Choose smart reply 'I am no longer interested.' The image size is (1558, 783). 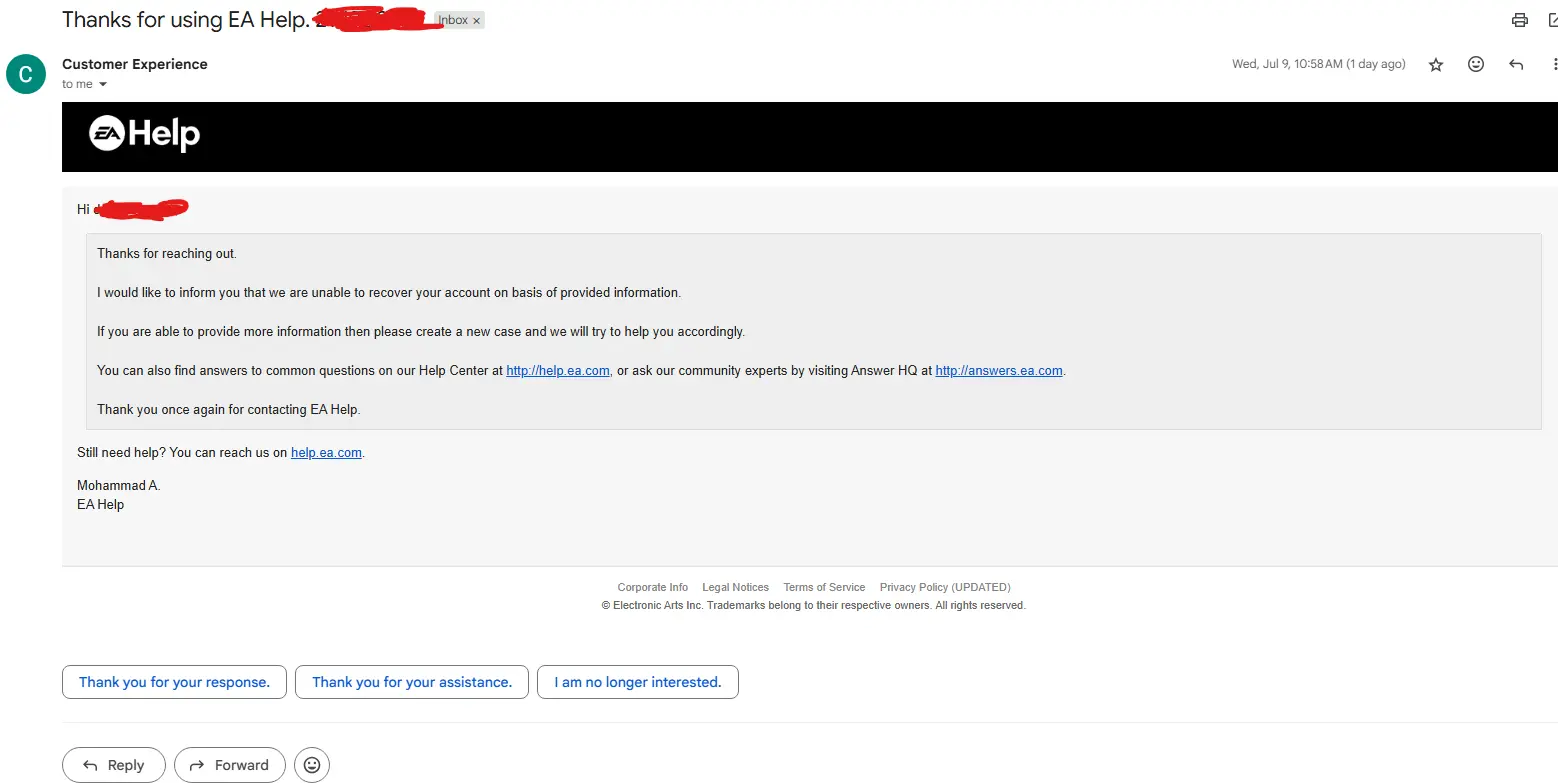[638, 682]
